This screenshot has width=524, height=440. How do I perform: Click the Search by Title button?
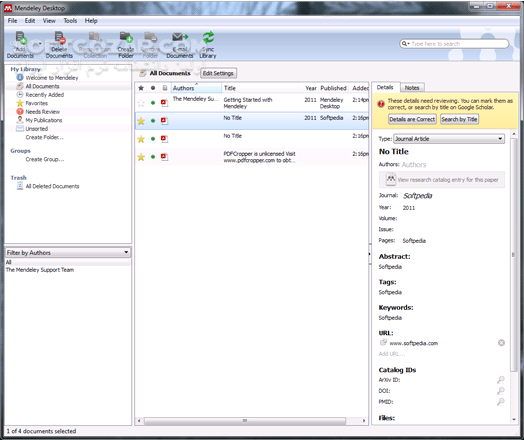(459, 119)
